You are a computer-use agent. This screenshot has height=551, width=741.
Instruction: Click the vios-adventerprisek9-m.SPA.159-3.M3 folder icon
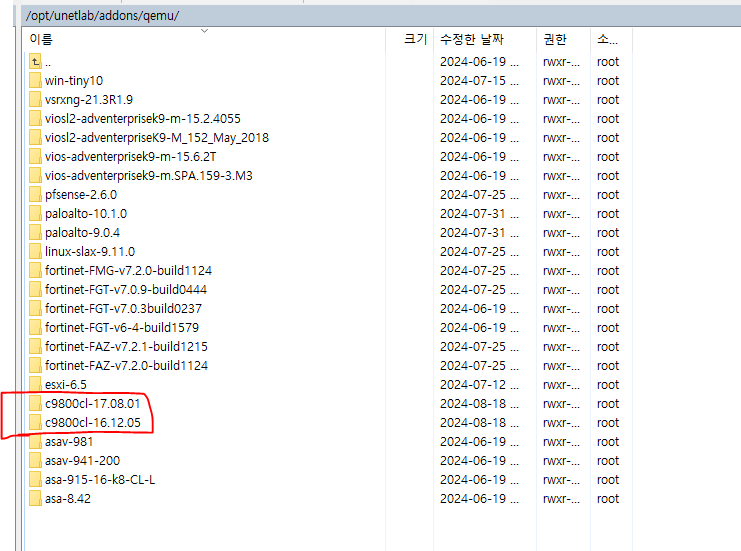click(x=35, y=175)
